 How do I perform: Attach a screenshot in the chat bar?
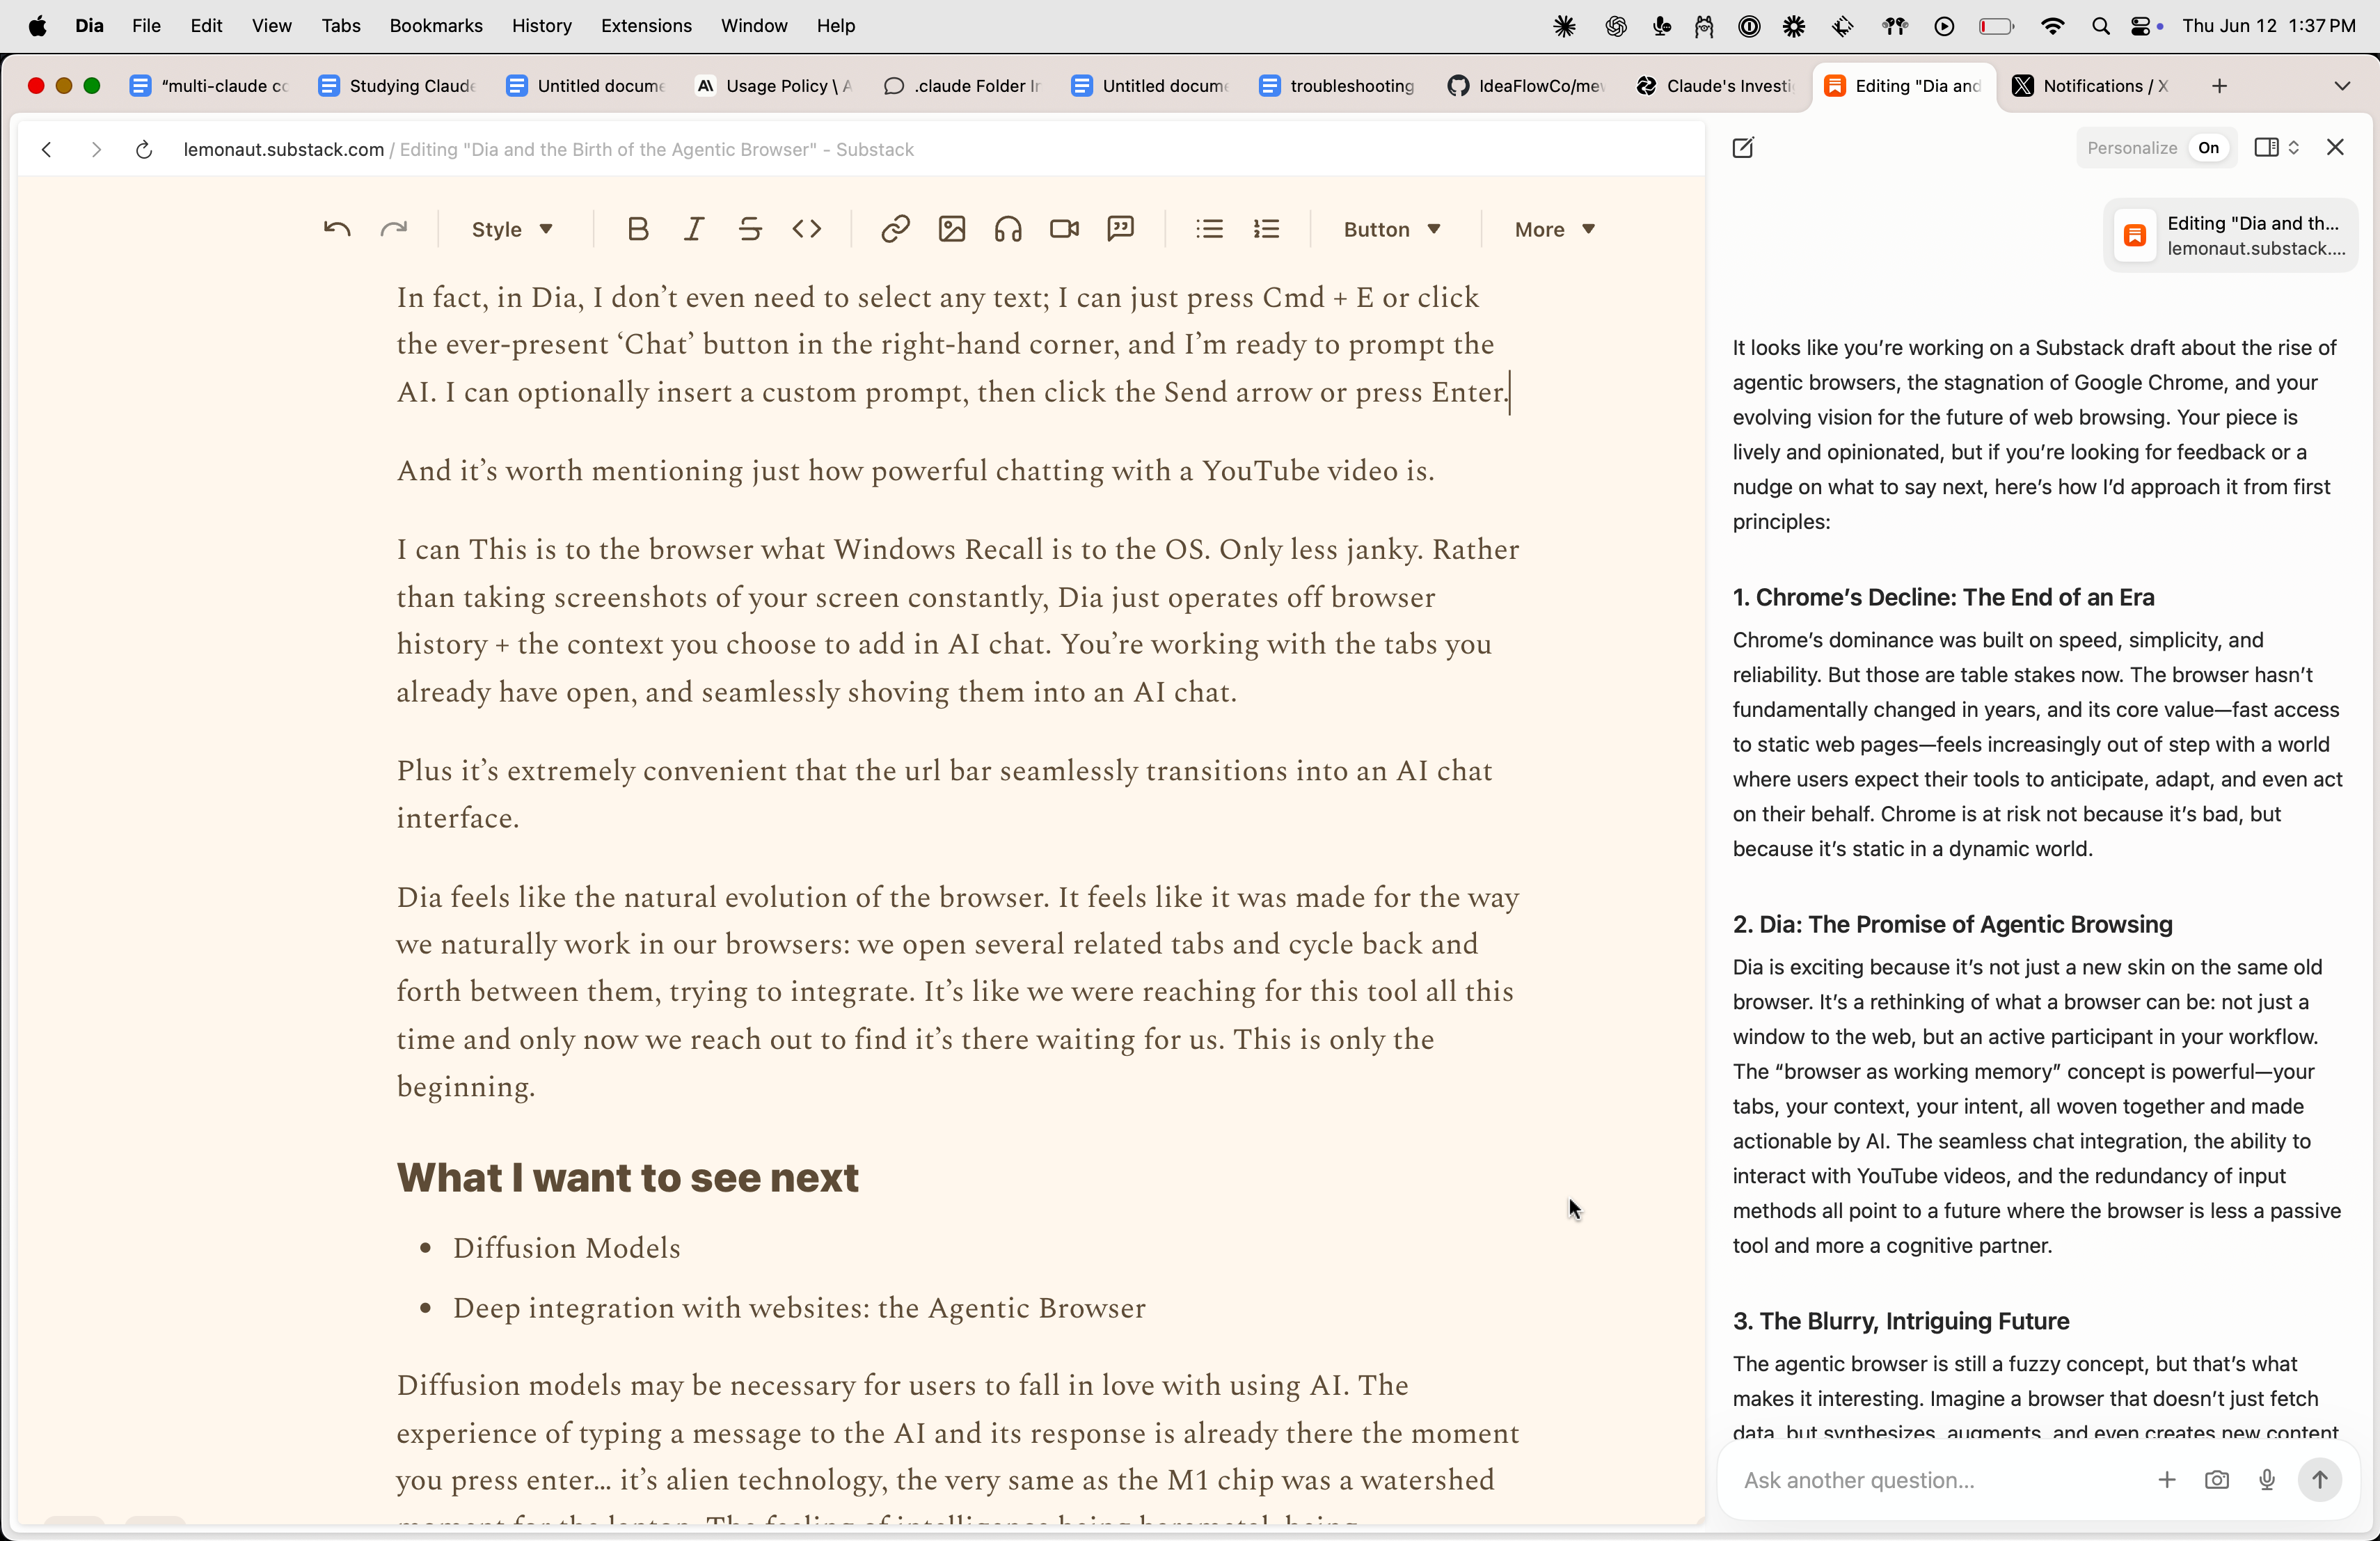coord(2217,1481)
